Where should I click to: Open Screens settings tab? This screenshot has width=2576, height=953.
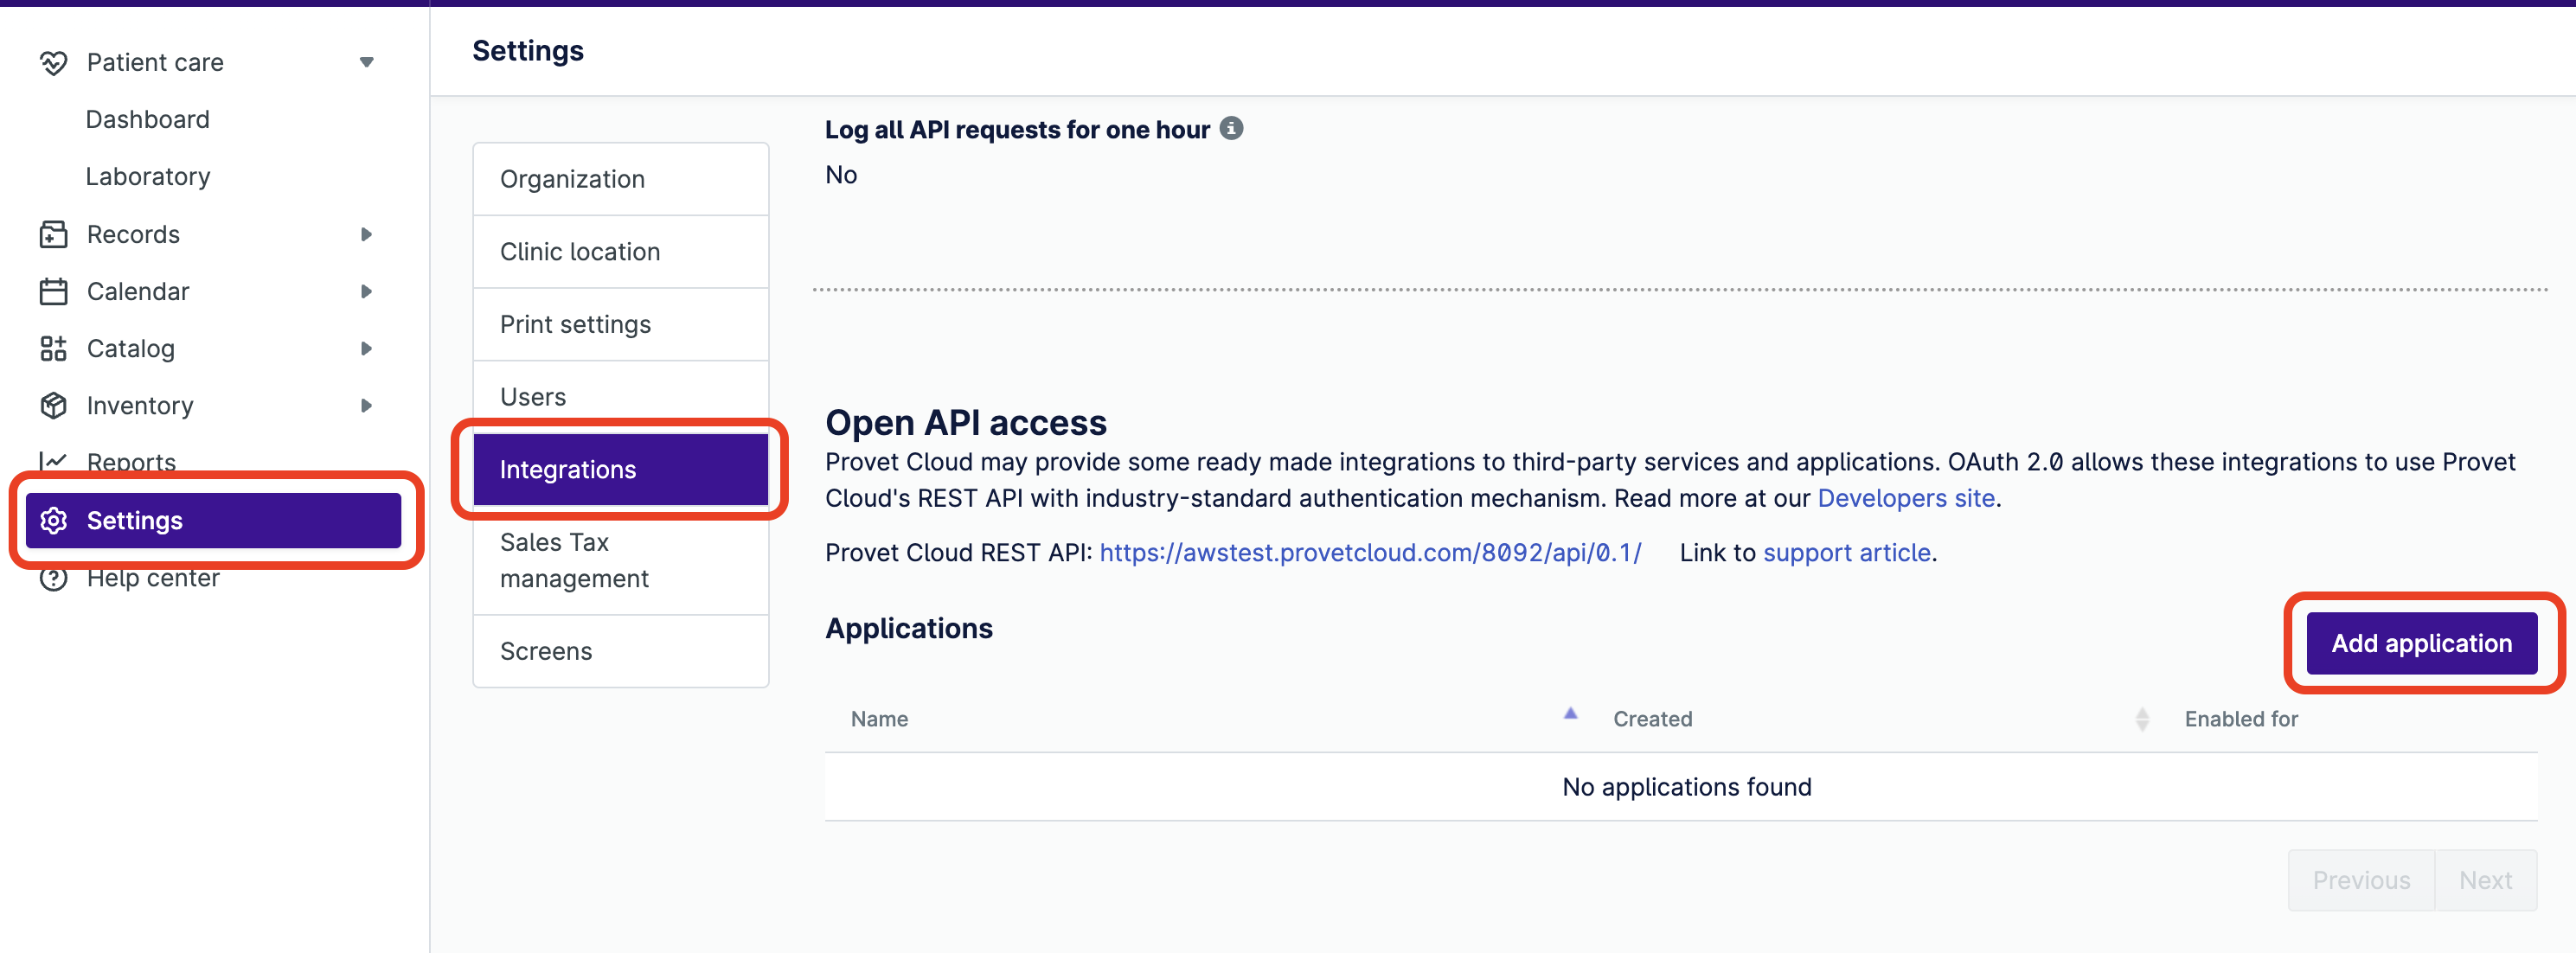point(620,651)
